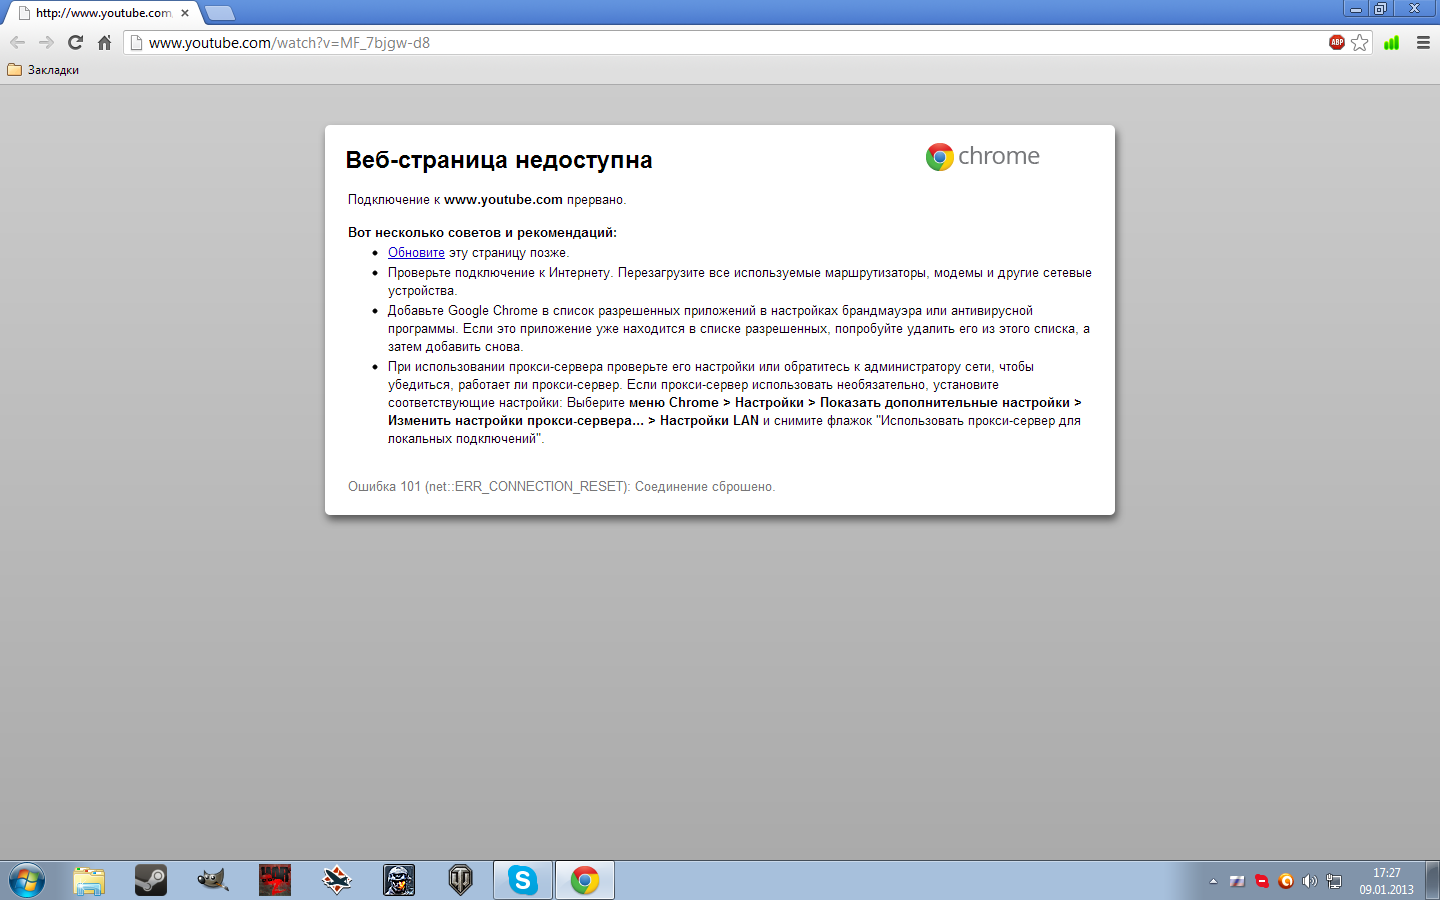Click the Russian flag language tray icon
This screenshot has width=1440, height=900.
1237,881
